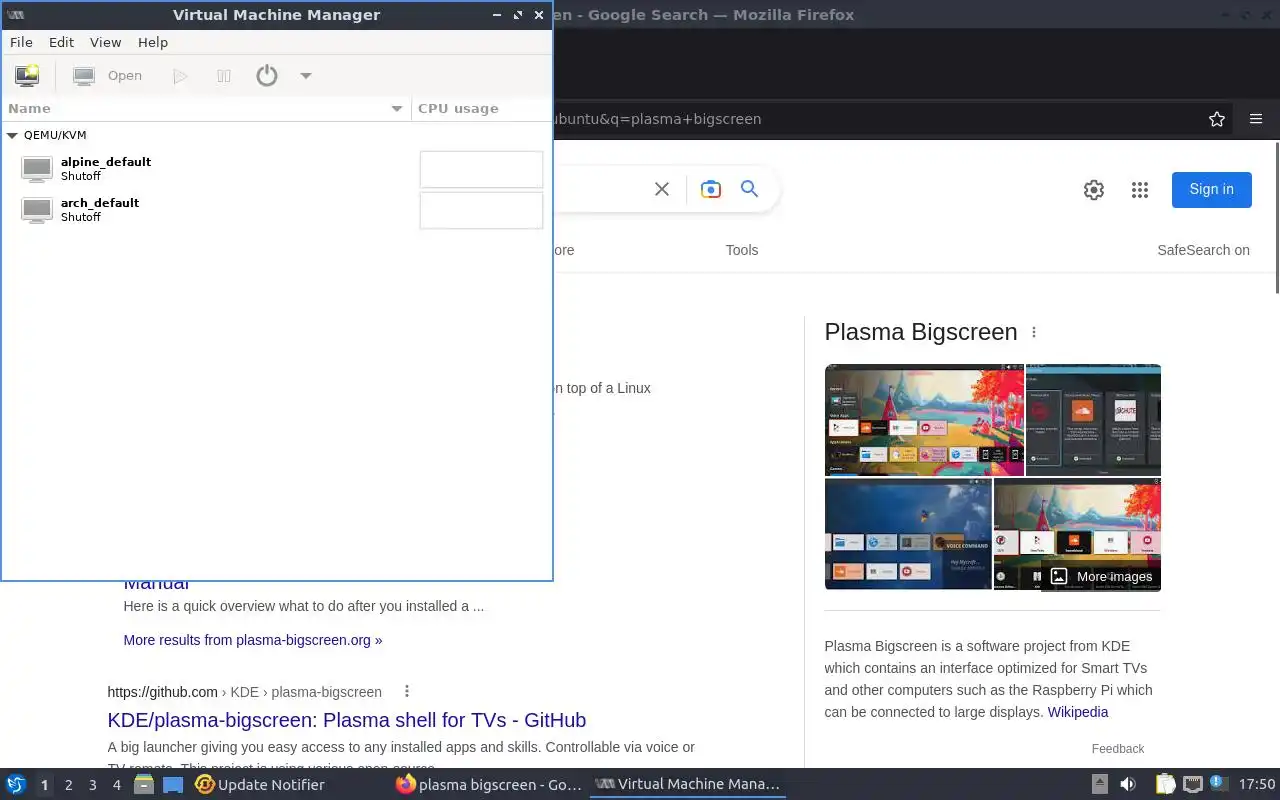The height and width of the screenshot is (800, 1280).
Task: Switch to Update Notifier in taskbar
Action: pos(260,785)
